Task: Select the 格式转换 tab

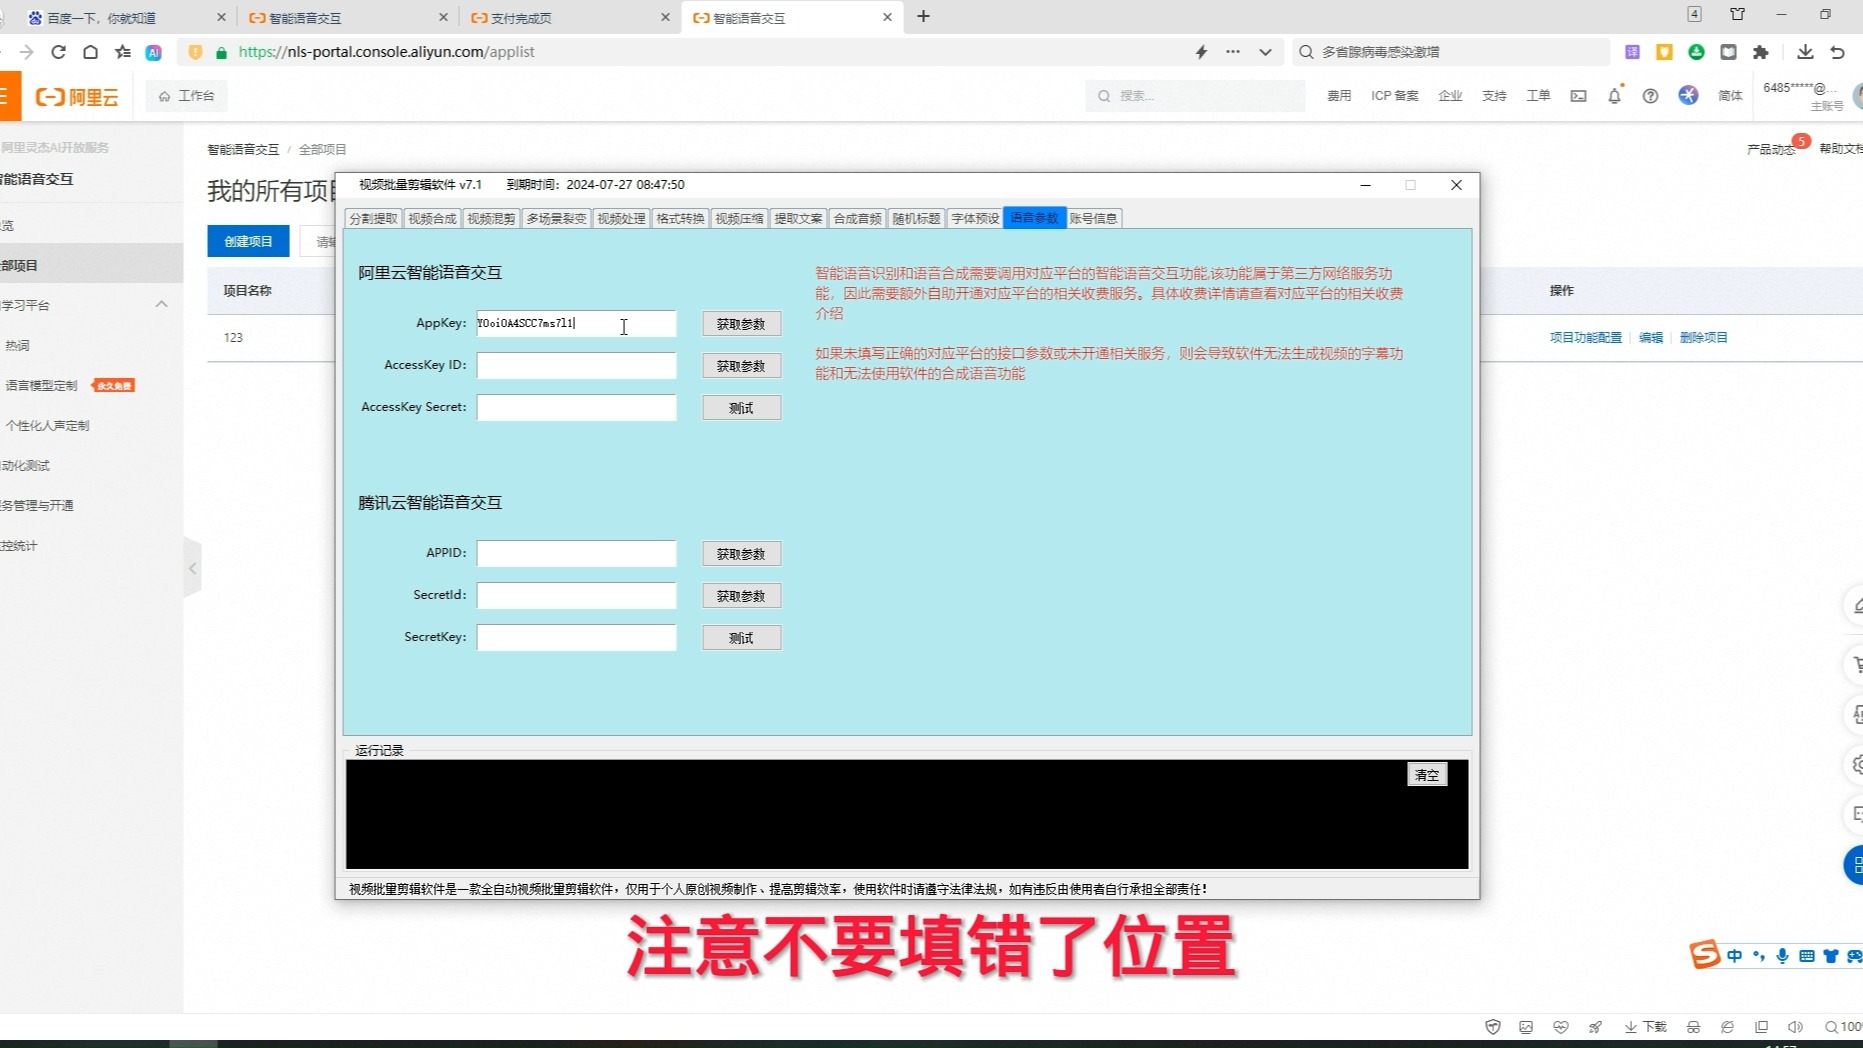Action: point(680,218)
